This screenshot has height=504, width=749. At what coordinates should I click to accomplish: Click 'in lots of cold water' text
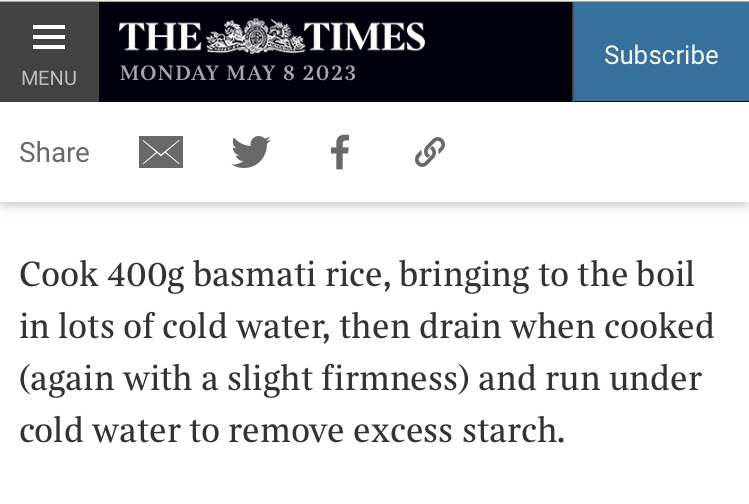click(174, 327)
